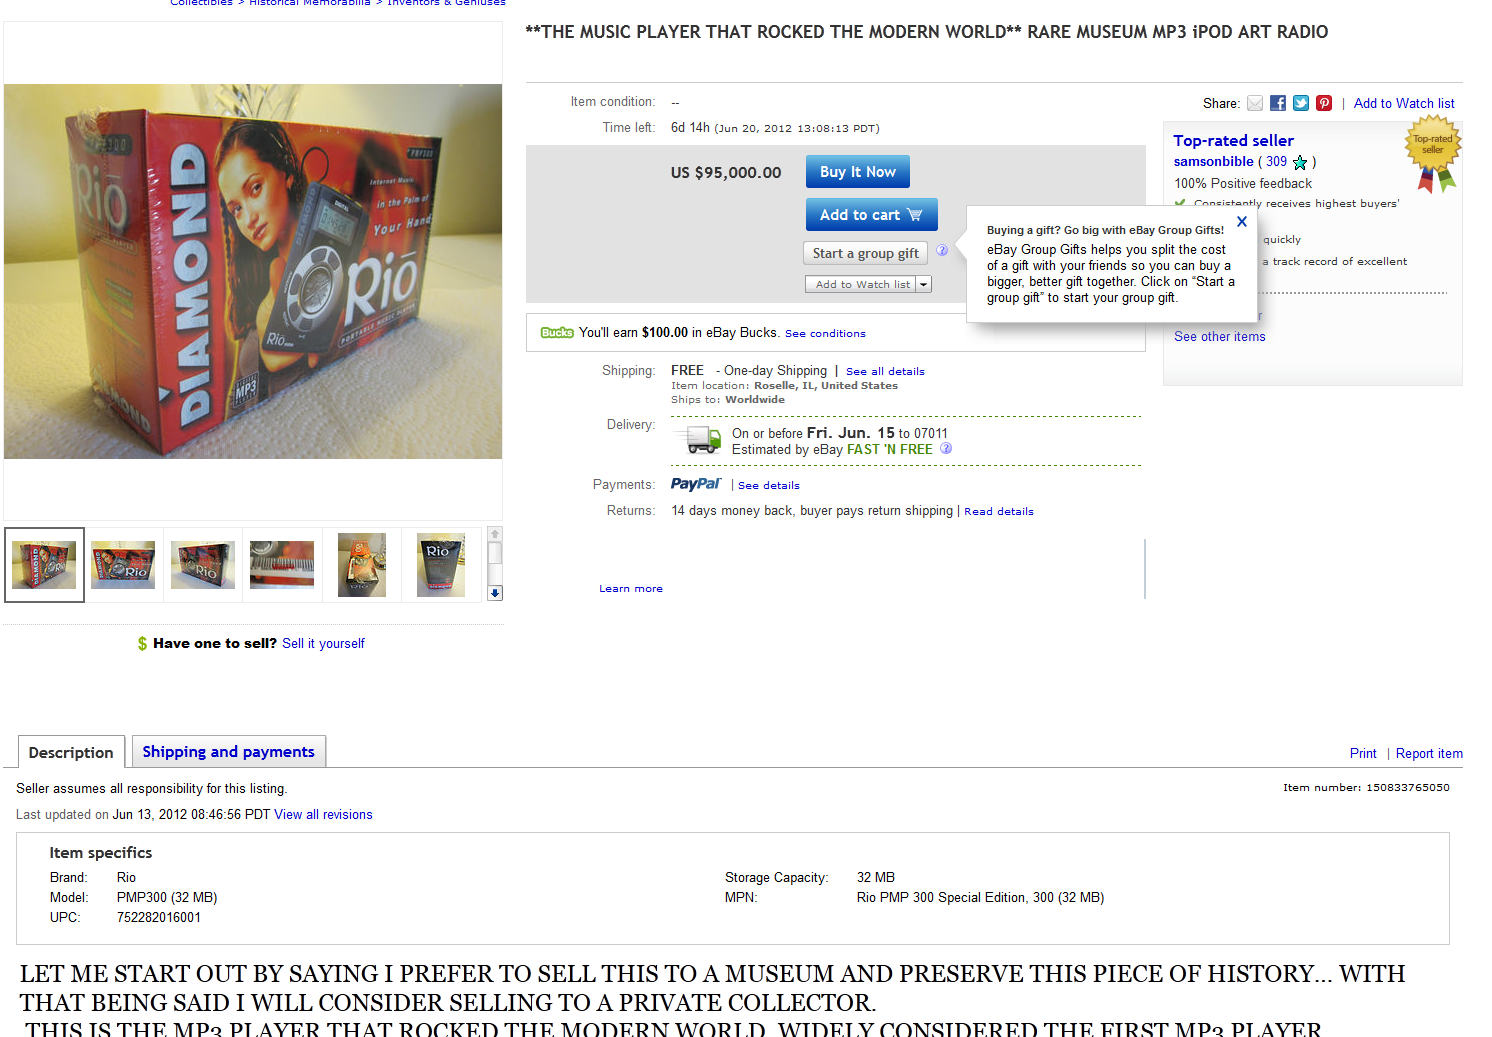The width and height of the screenshot is (1492, 1037).
Task: Share listing on Twitter icon
Action: [1301, 103]
